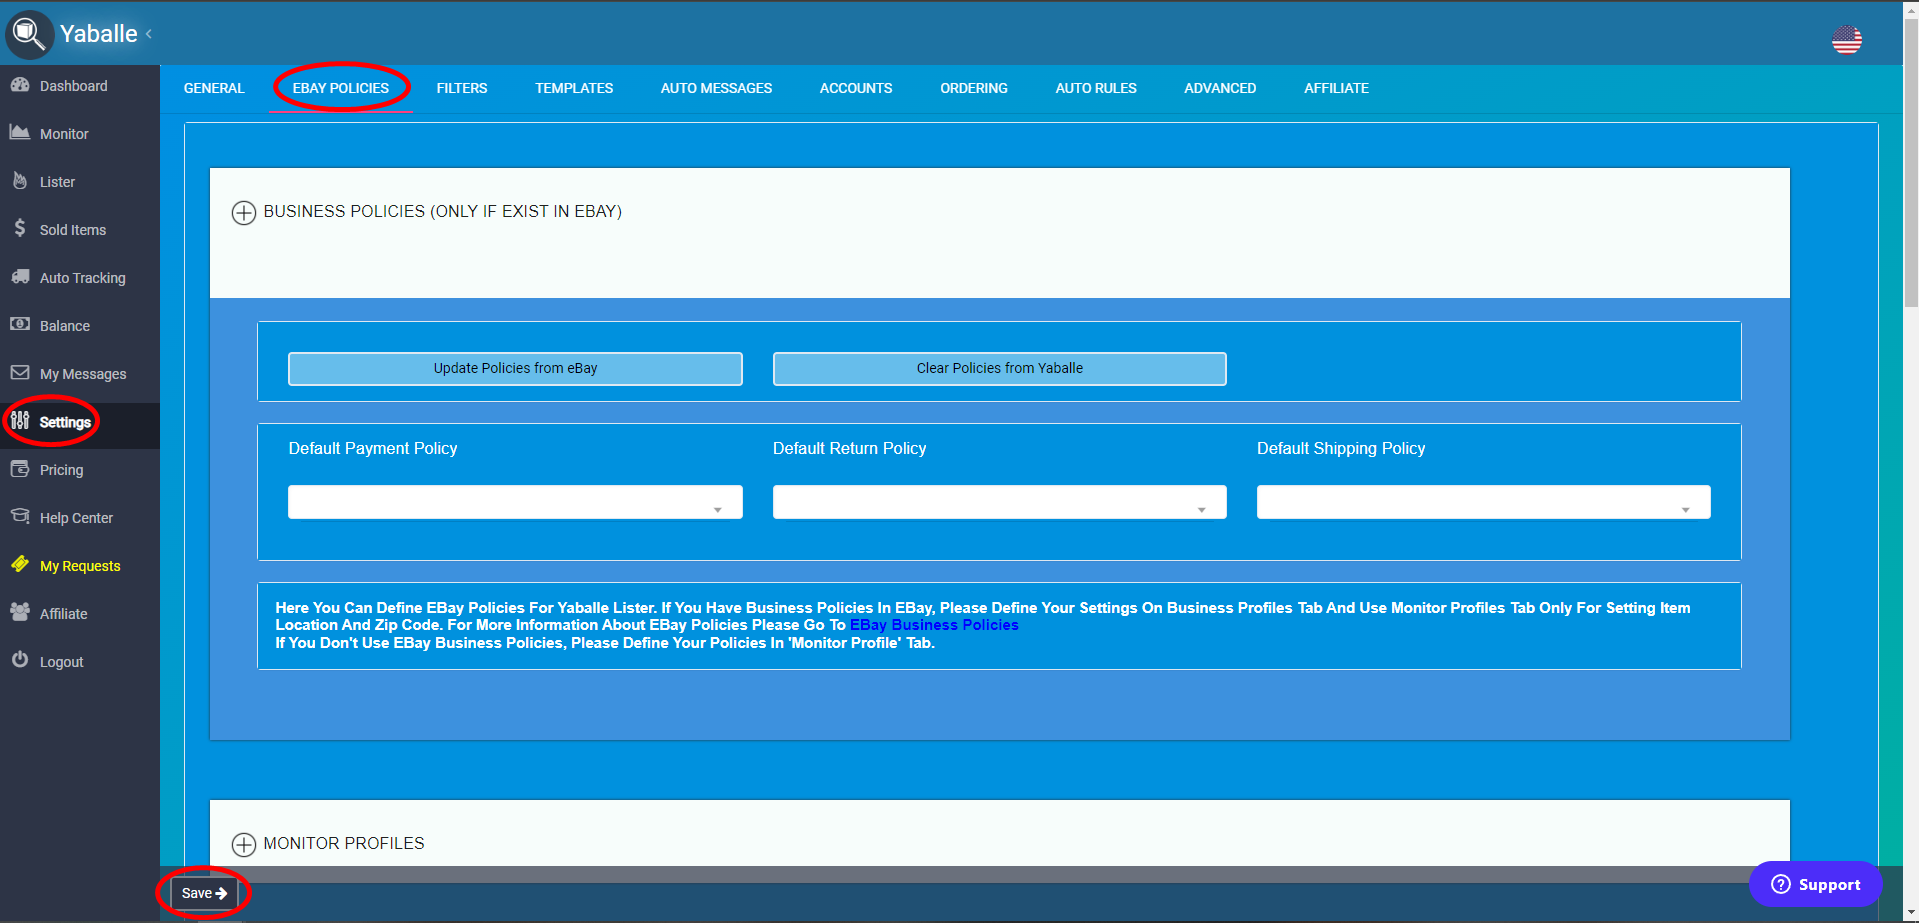Follow the EBay Business Policies link
The image size is (1919, 923).
[x=934, y=625]
